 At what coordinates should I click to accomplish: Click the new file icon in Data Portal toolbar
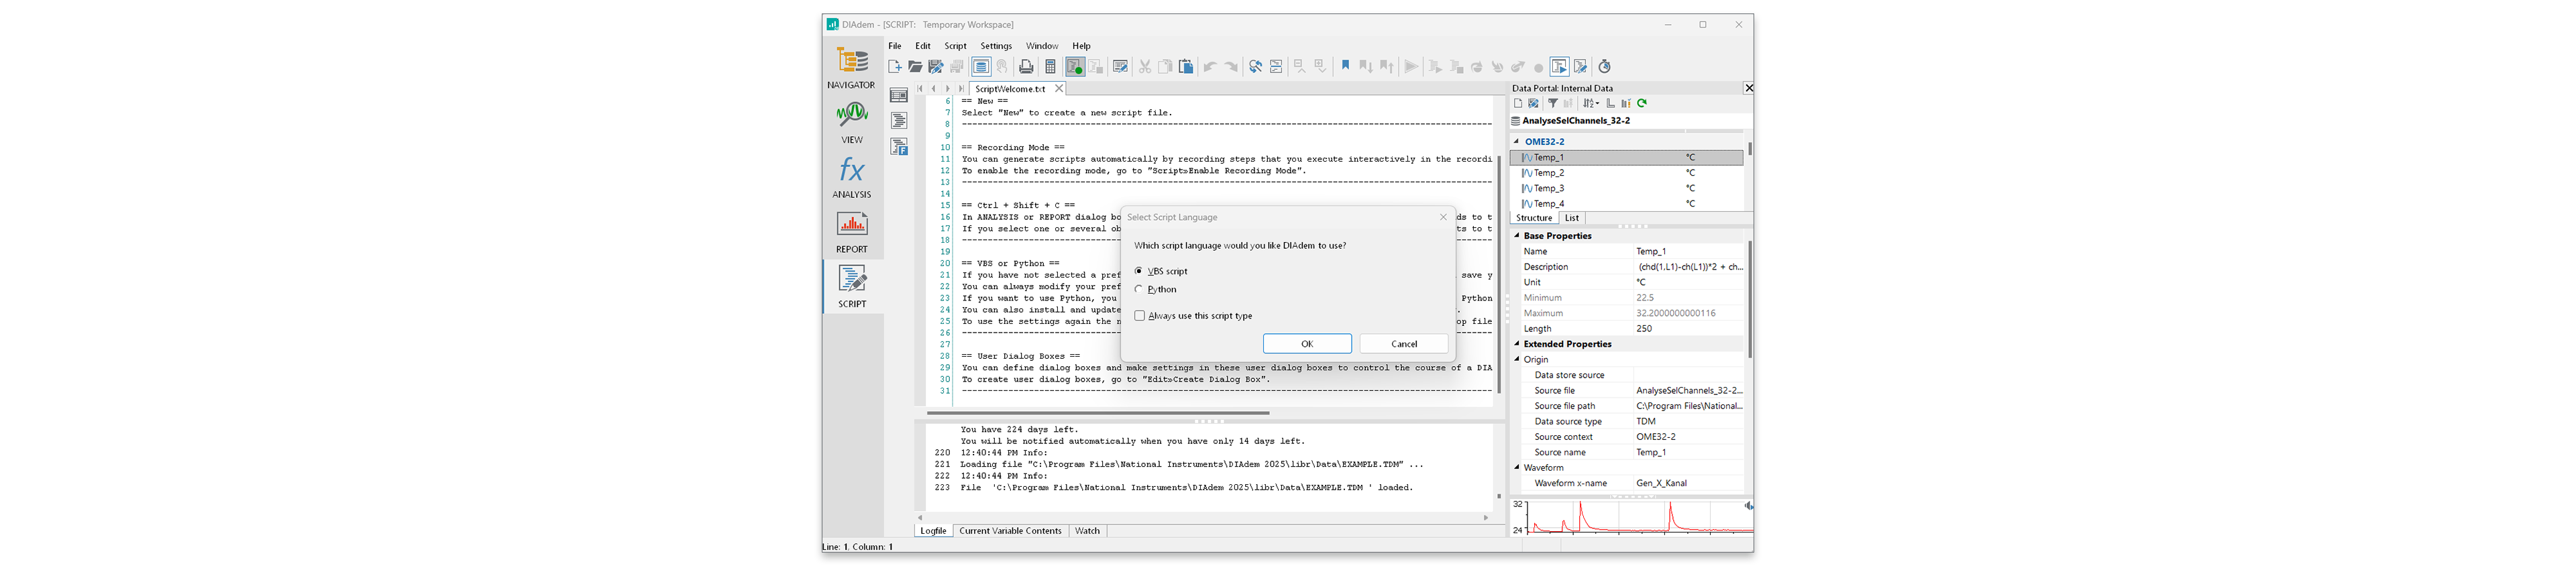point(1518,103)
